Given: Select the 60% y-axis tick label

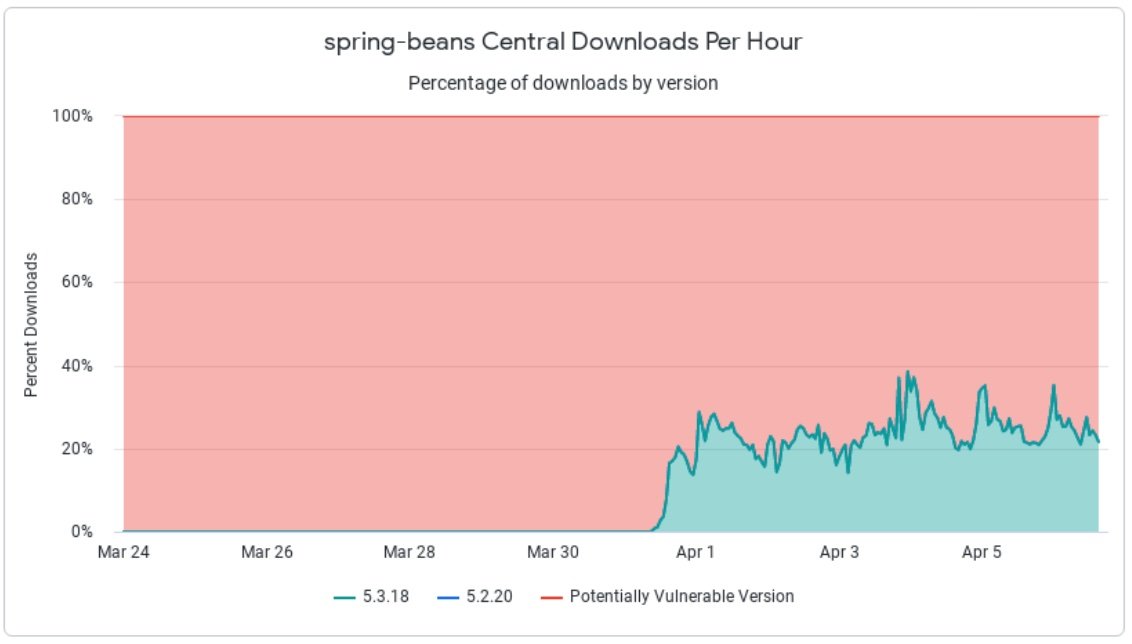Looking at the screenshot, I should 77,282.
